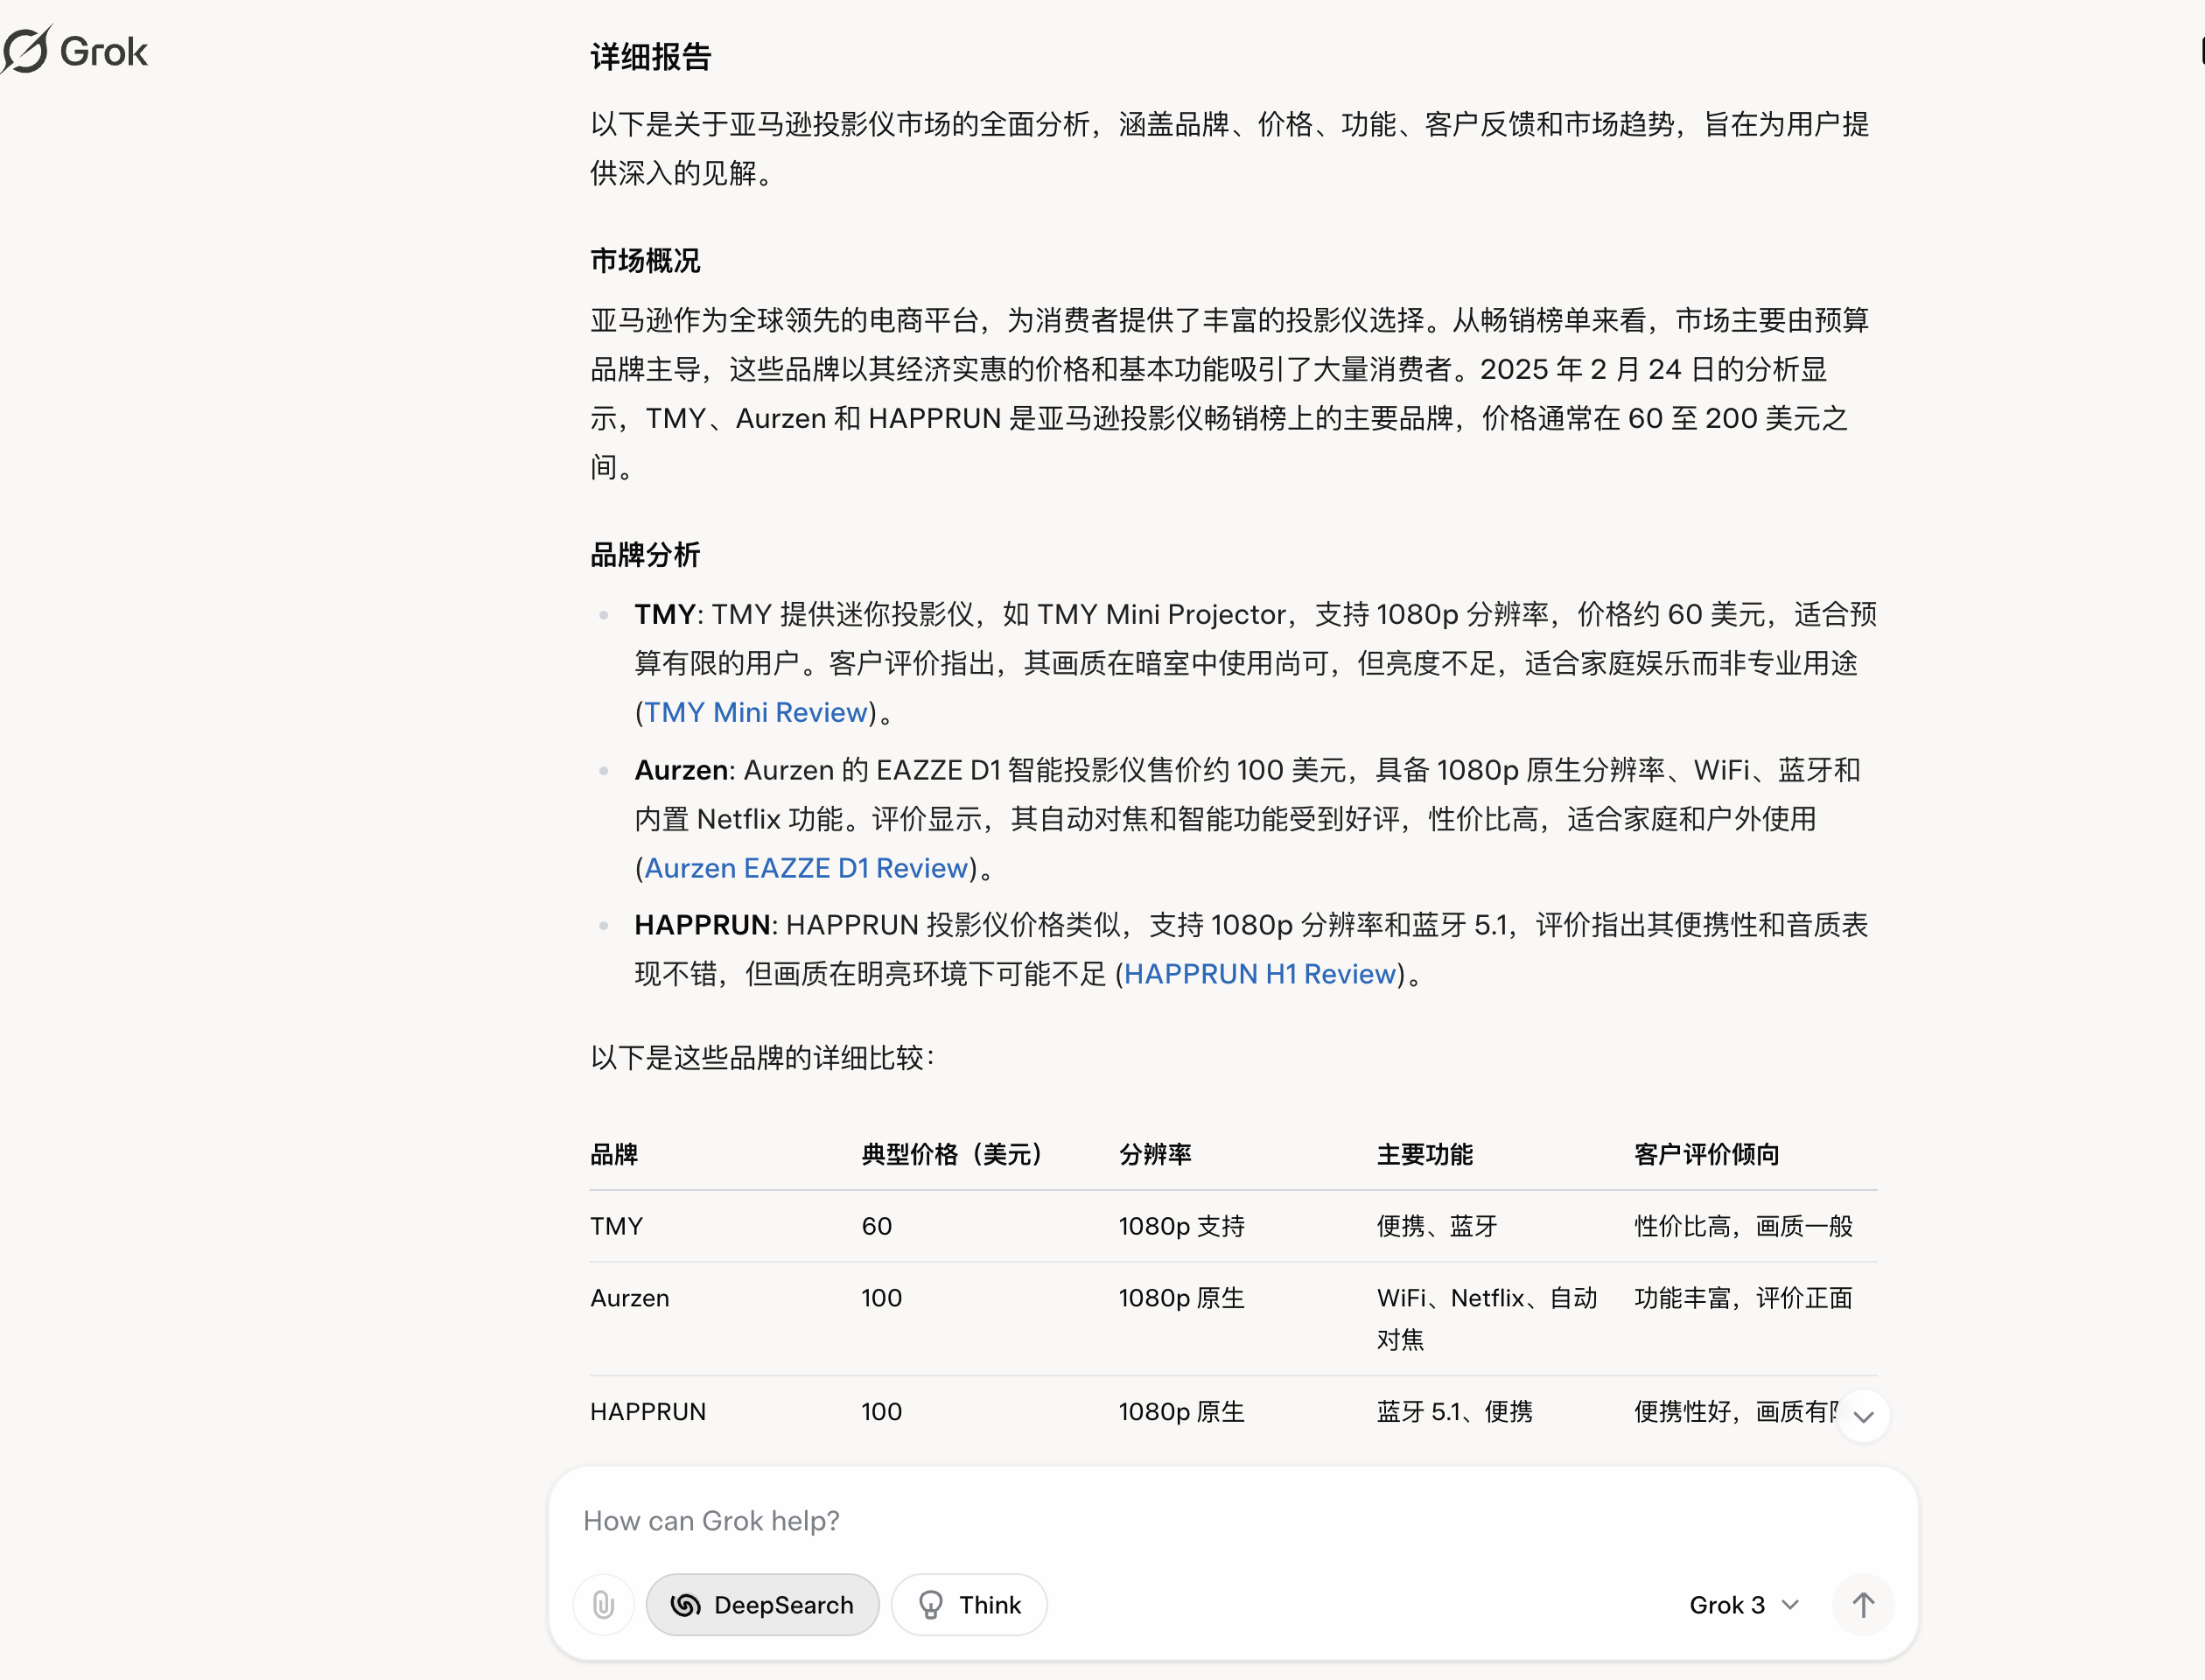Image resolution: width=2205 pixels, height=1680 pixels.
Task: Click the price 100 in the Aurzen row
Action: point(882,1298)
